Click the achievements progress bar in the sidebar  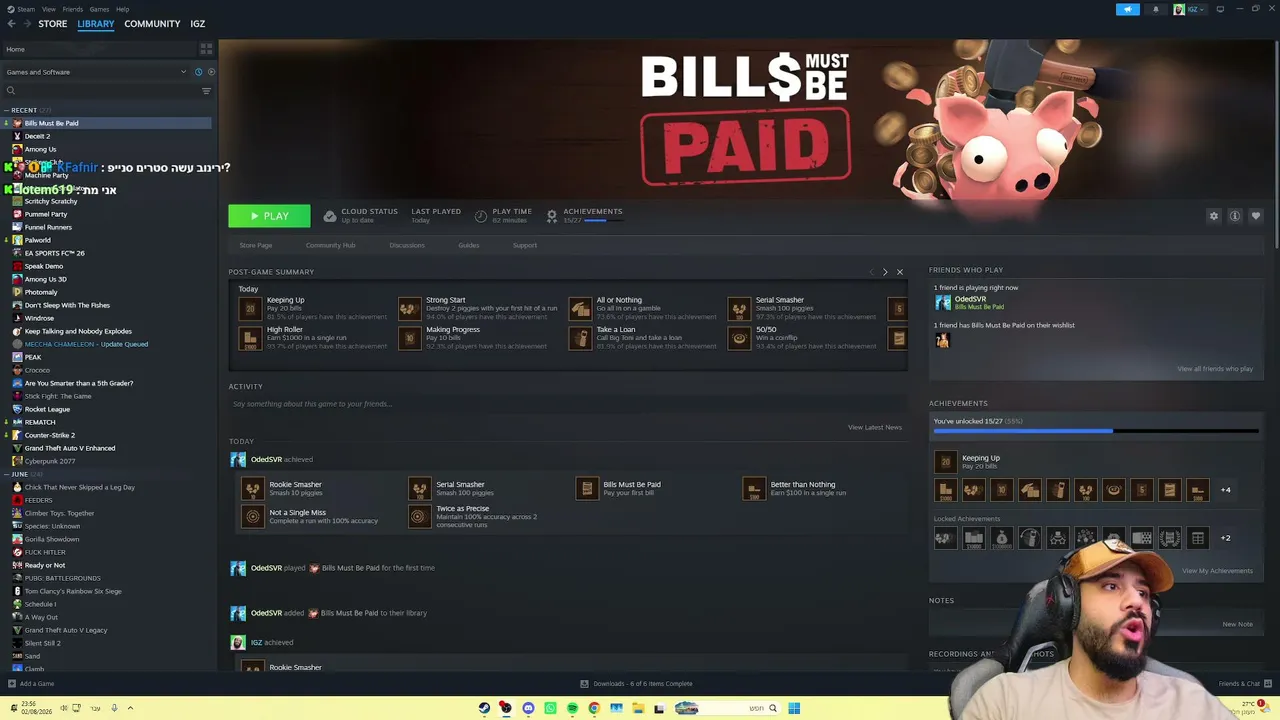[x=1096, y=431]
